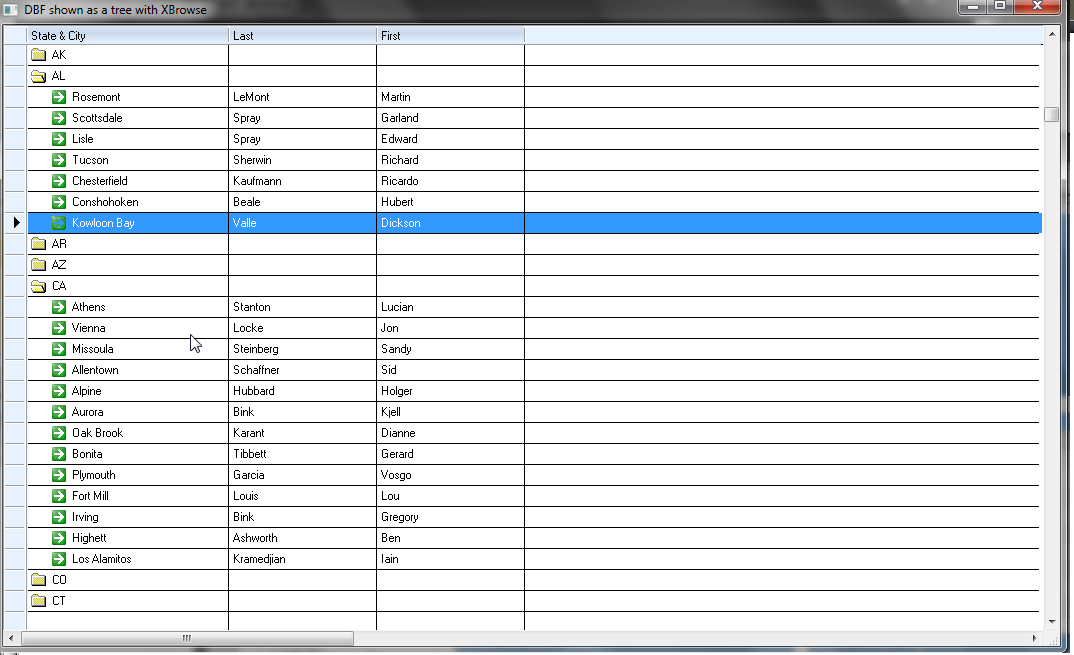Select the Last name cell 'Ashworth'
This screenshot has width=1074, height=655.
[x=303, y=538]
